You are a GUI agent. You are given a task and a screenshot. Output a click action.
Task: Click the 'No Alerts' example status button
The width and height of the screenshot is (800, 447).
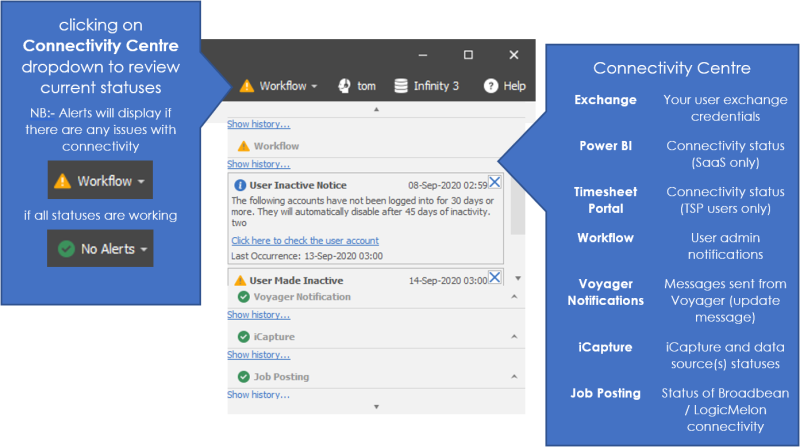coord(100,248)
